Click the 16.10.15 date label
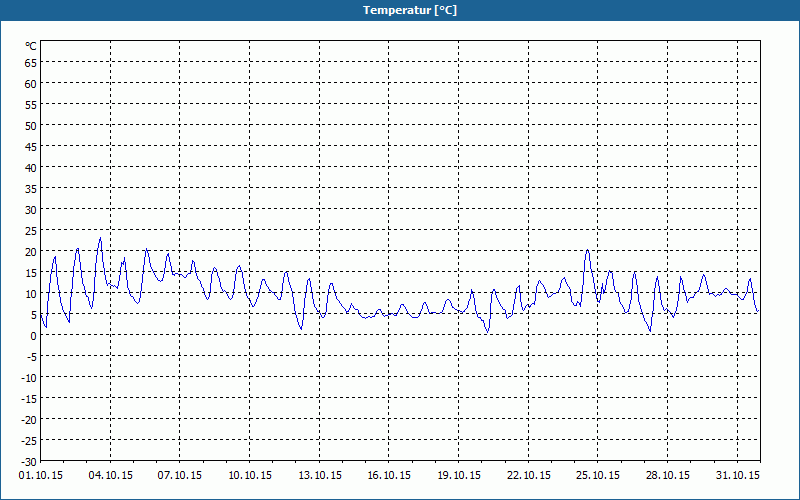 389,476
